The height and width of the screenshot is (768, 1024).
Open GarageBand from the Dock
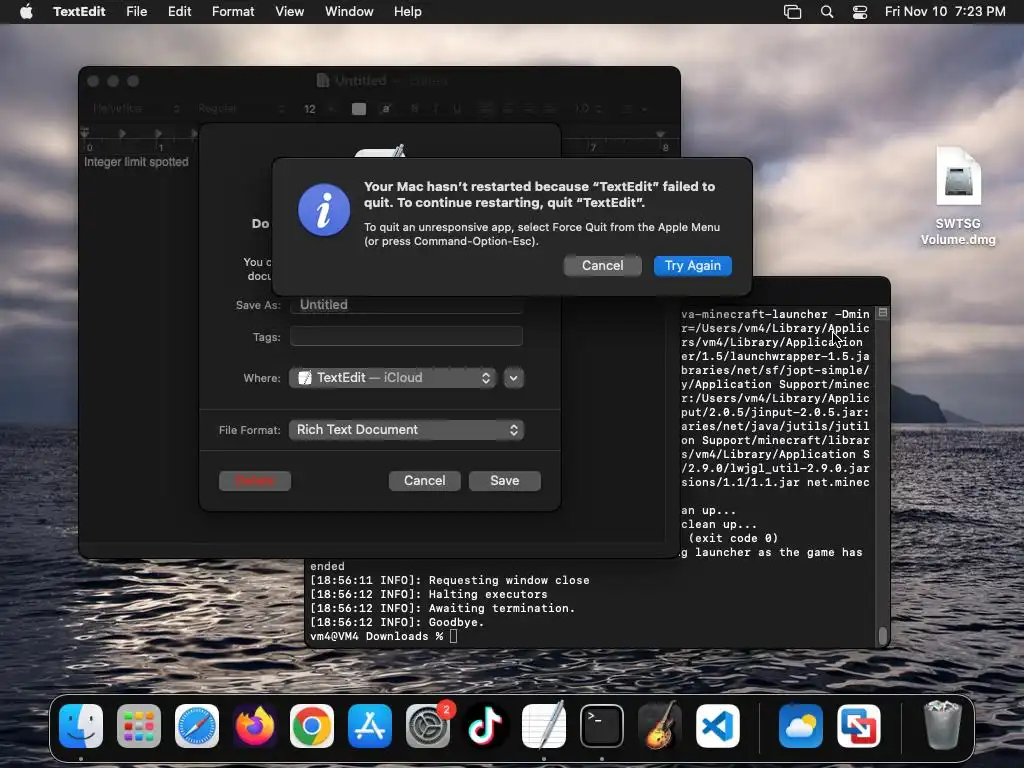[660, 726]
